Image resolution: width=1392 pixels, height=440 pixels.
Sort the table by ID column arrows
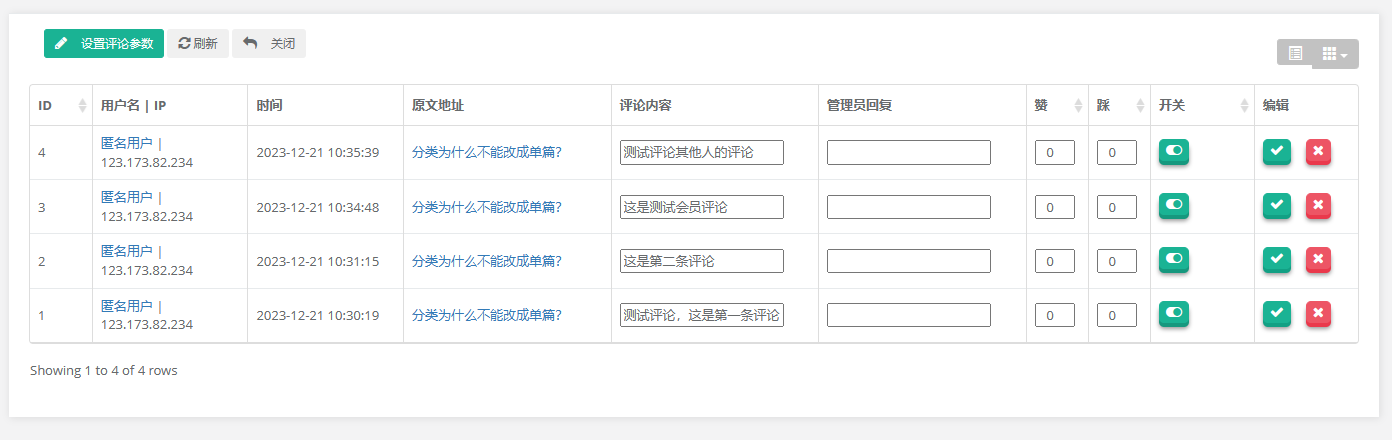(x=82, y=106)
